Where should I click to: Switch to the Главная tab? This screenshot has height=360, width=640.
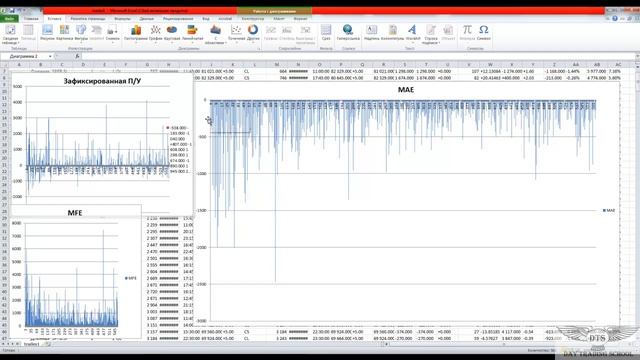coord(31,18)
